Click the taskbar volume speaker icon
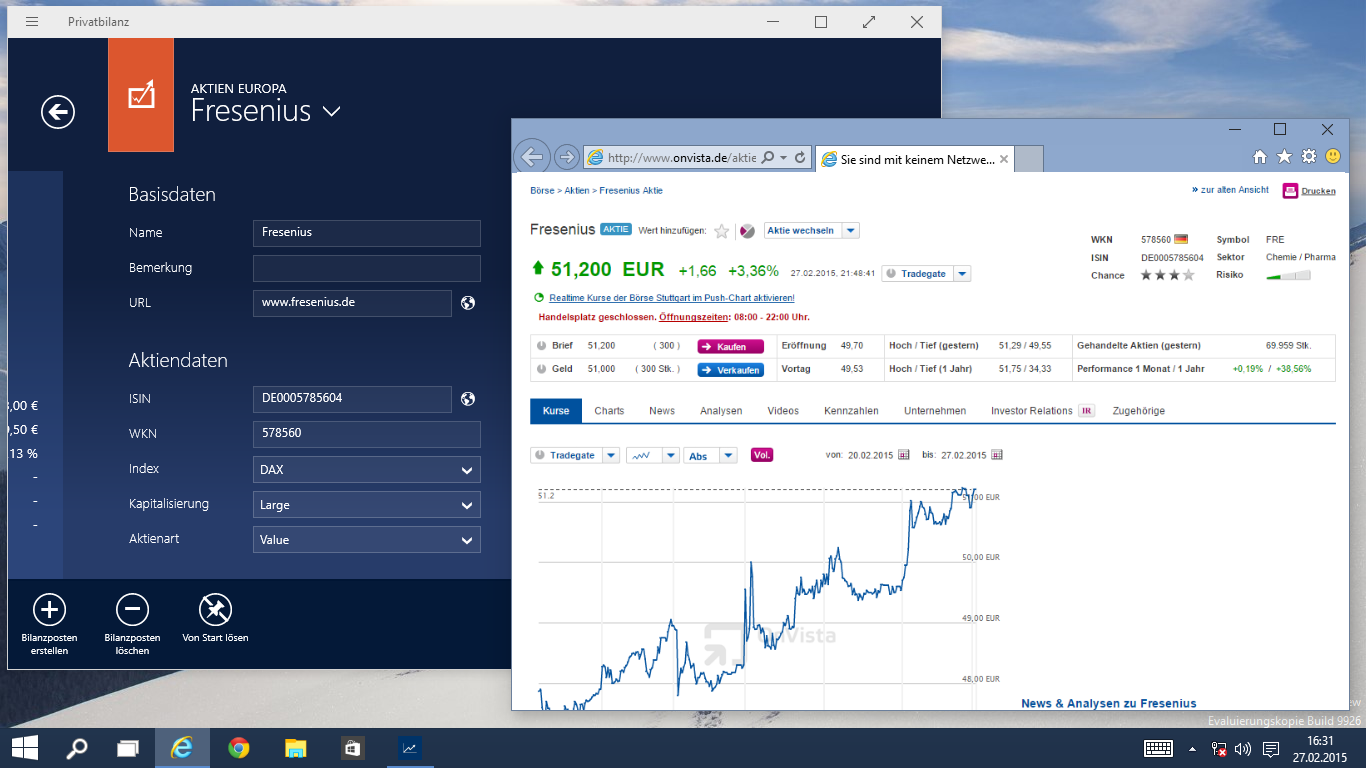1366x768 pixels. click(x=1243, y=748)
